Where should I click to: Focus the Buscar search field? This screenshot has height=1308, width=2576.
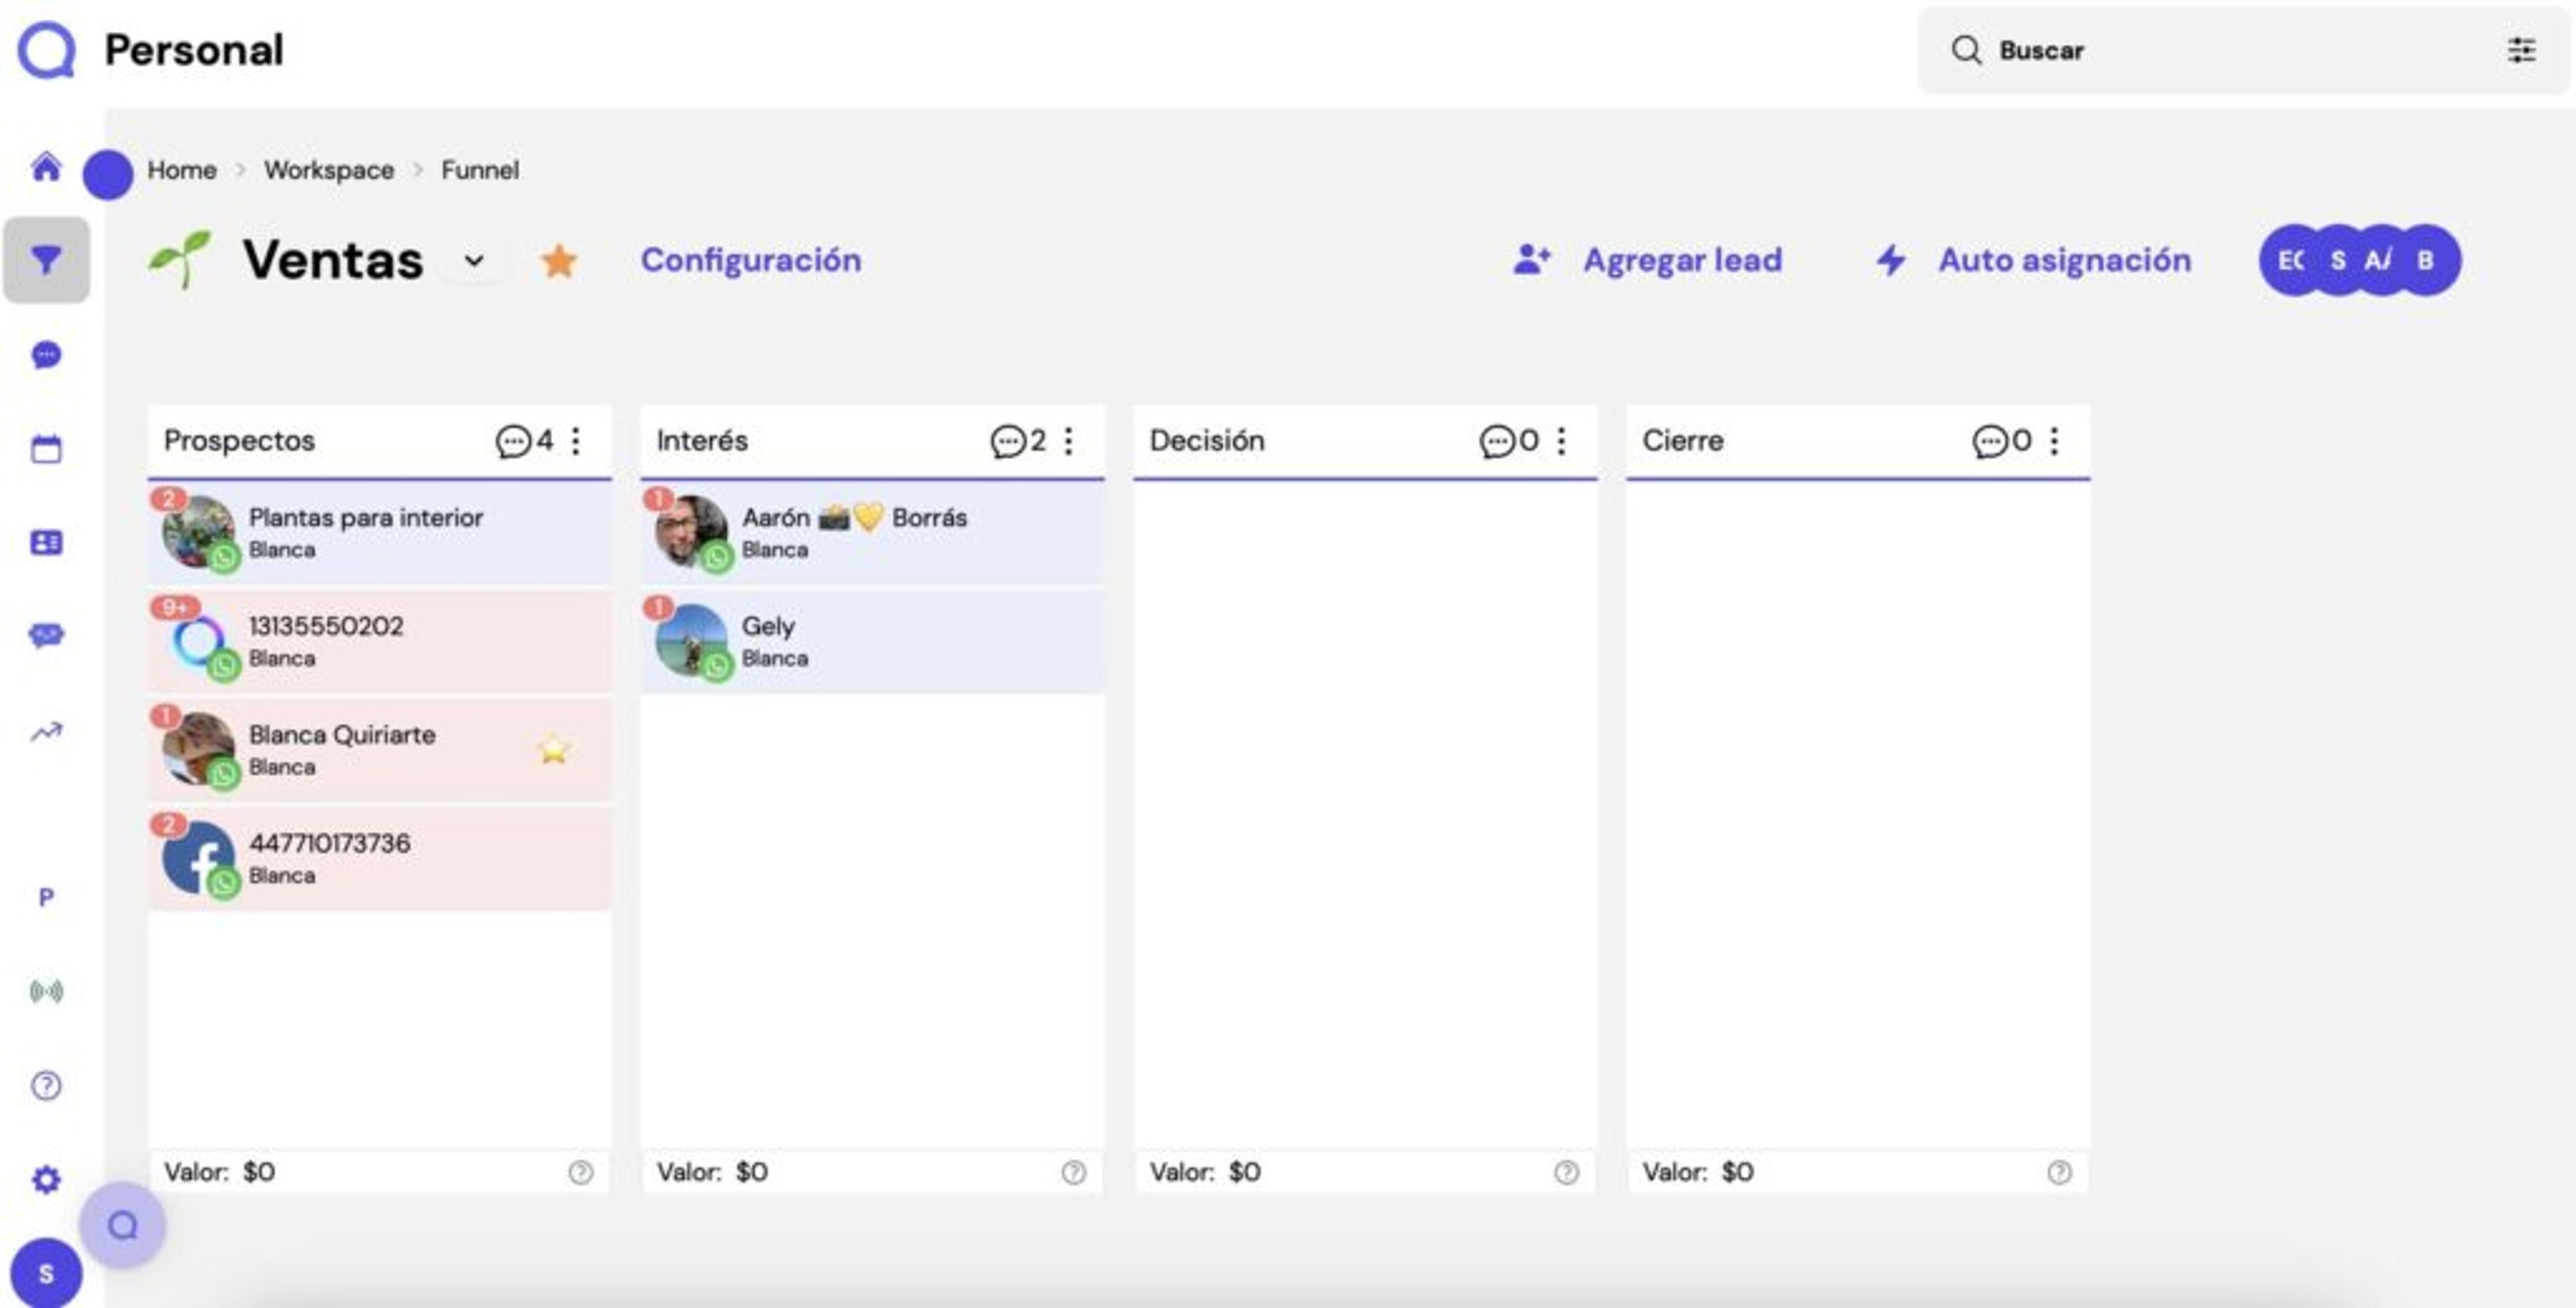[x=2243, y=50]
